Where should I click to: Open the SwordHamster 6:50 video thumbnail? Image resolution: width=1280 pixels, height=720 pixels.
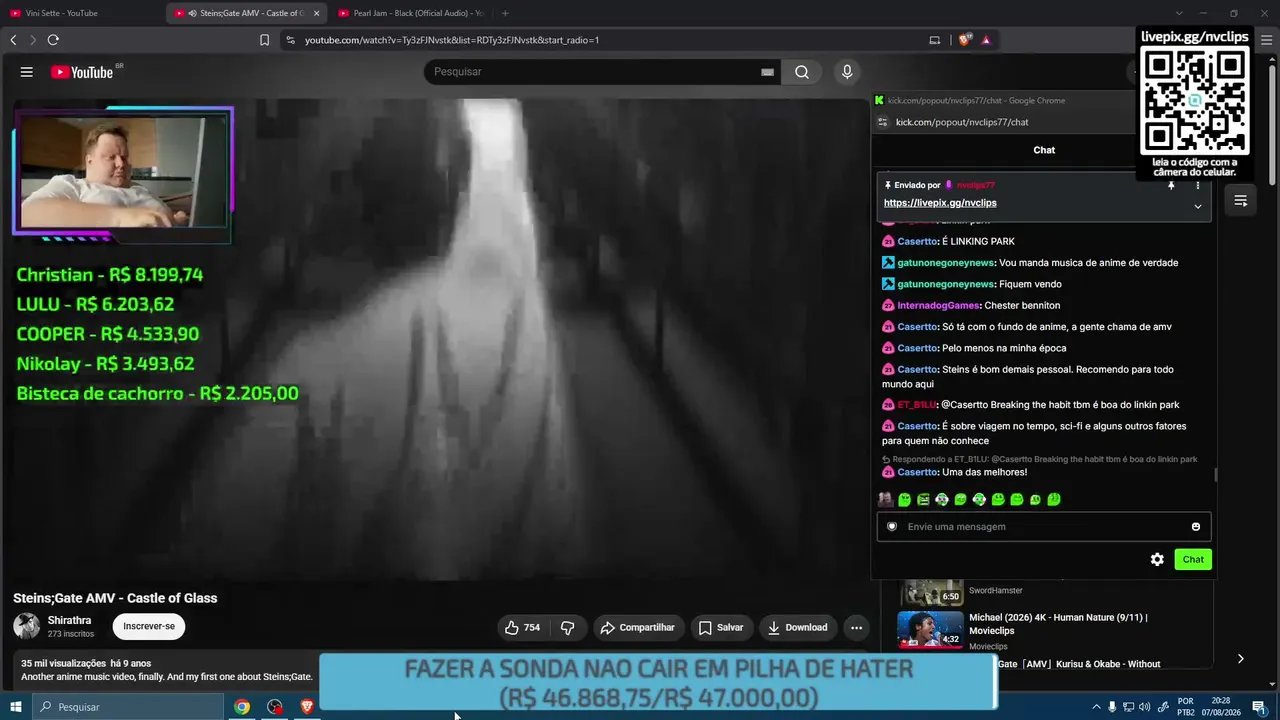(930, 592)
